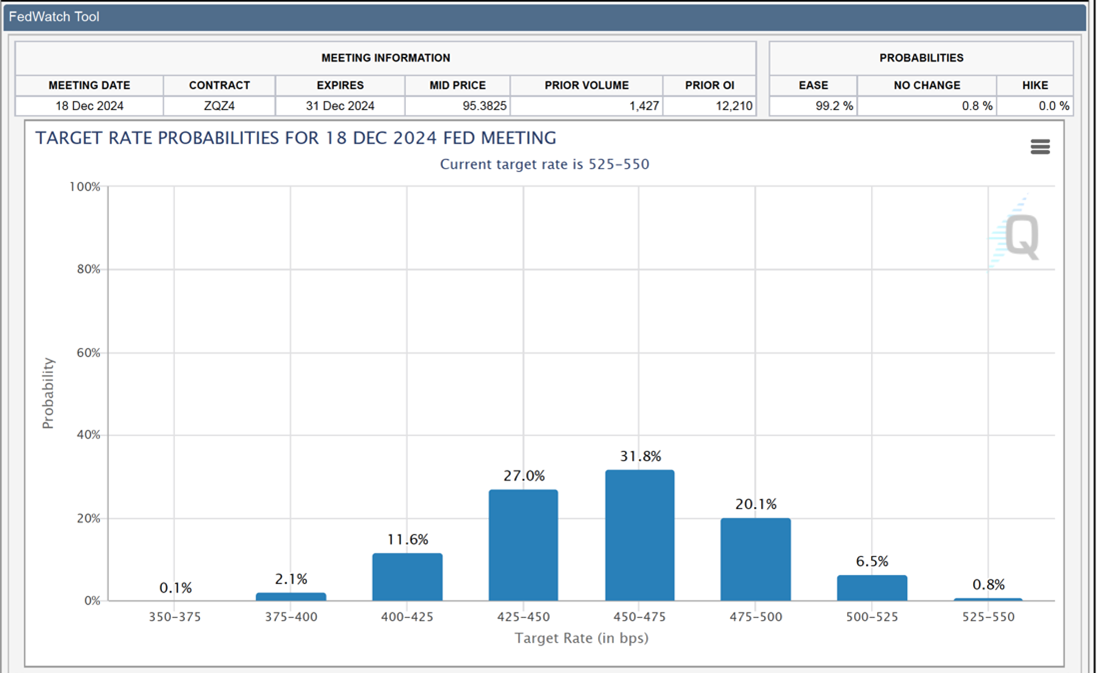
Task: Click the subtitle Current target rate is 525-550
Action: [544, 164]
